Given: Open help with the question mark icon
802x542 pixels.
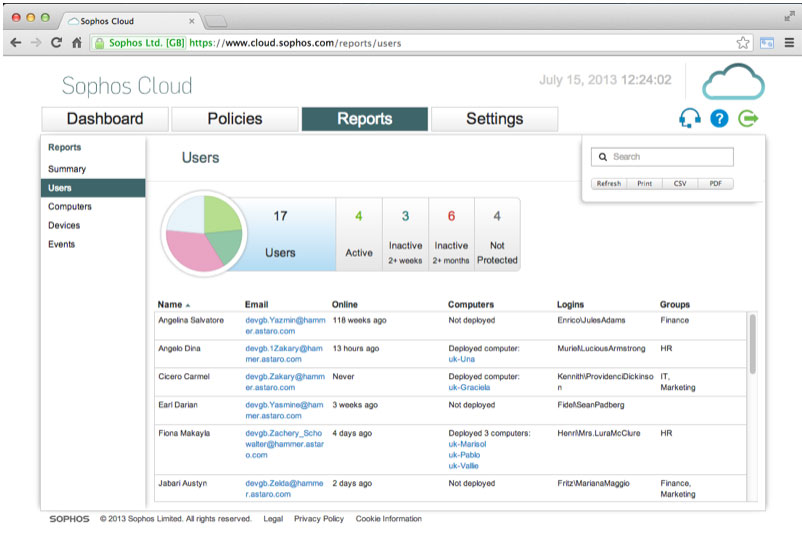Looking at the screenshot, I should (x=719, y=119).
